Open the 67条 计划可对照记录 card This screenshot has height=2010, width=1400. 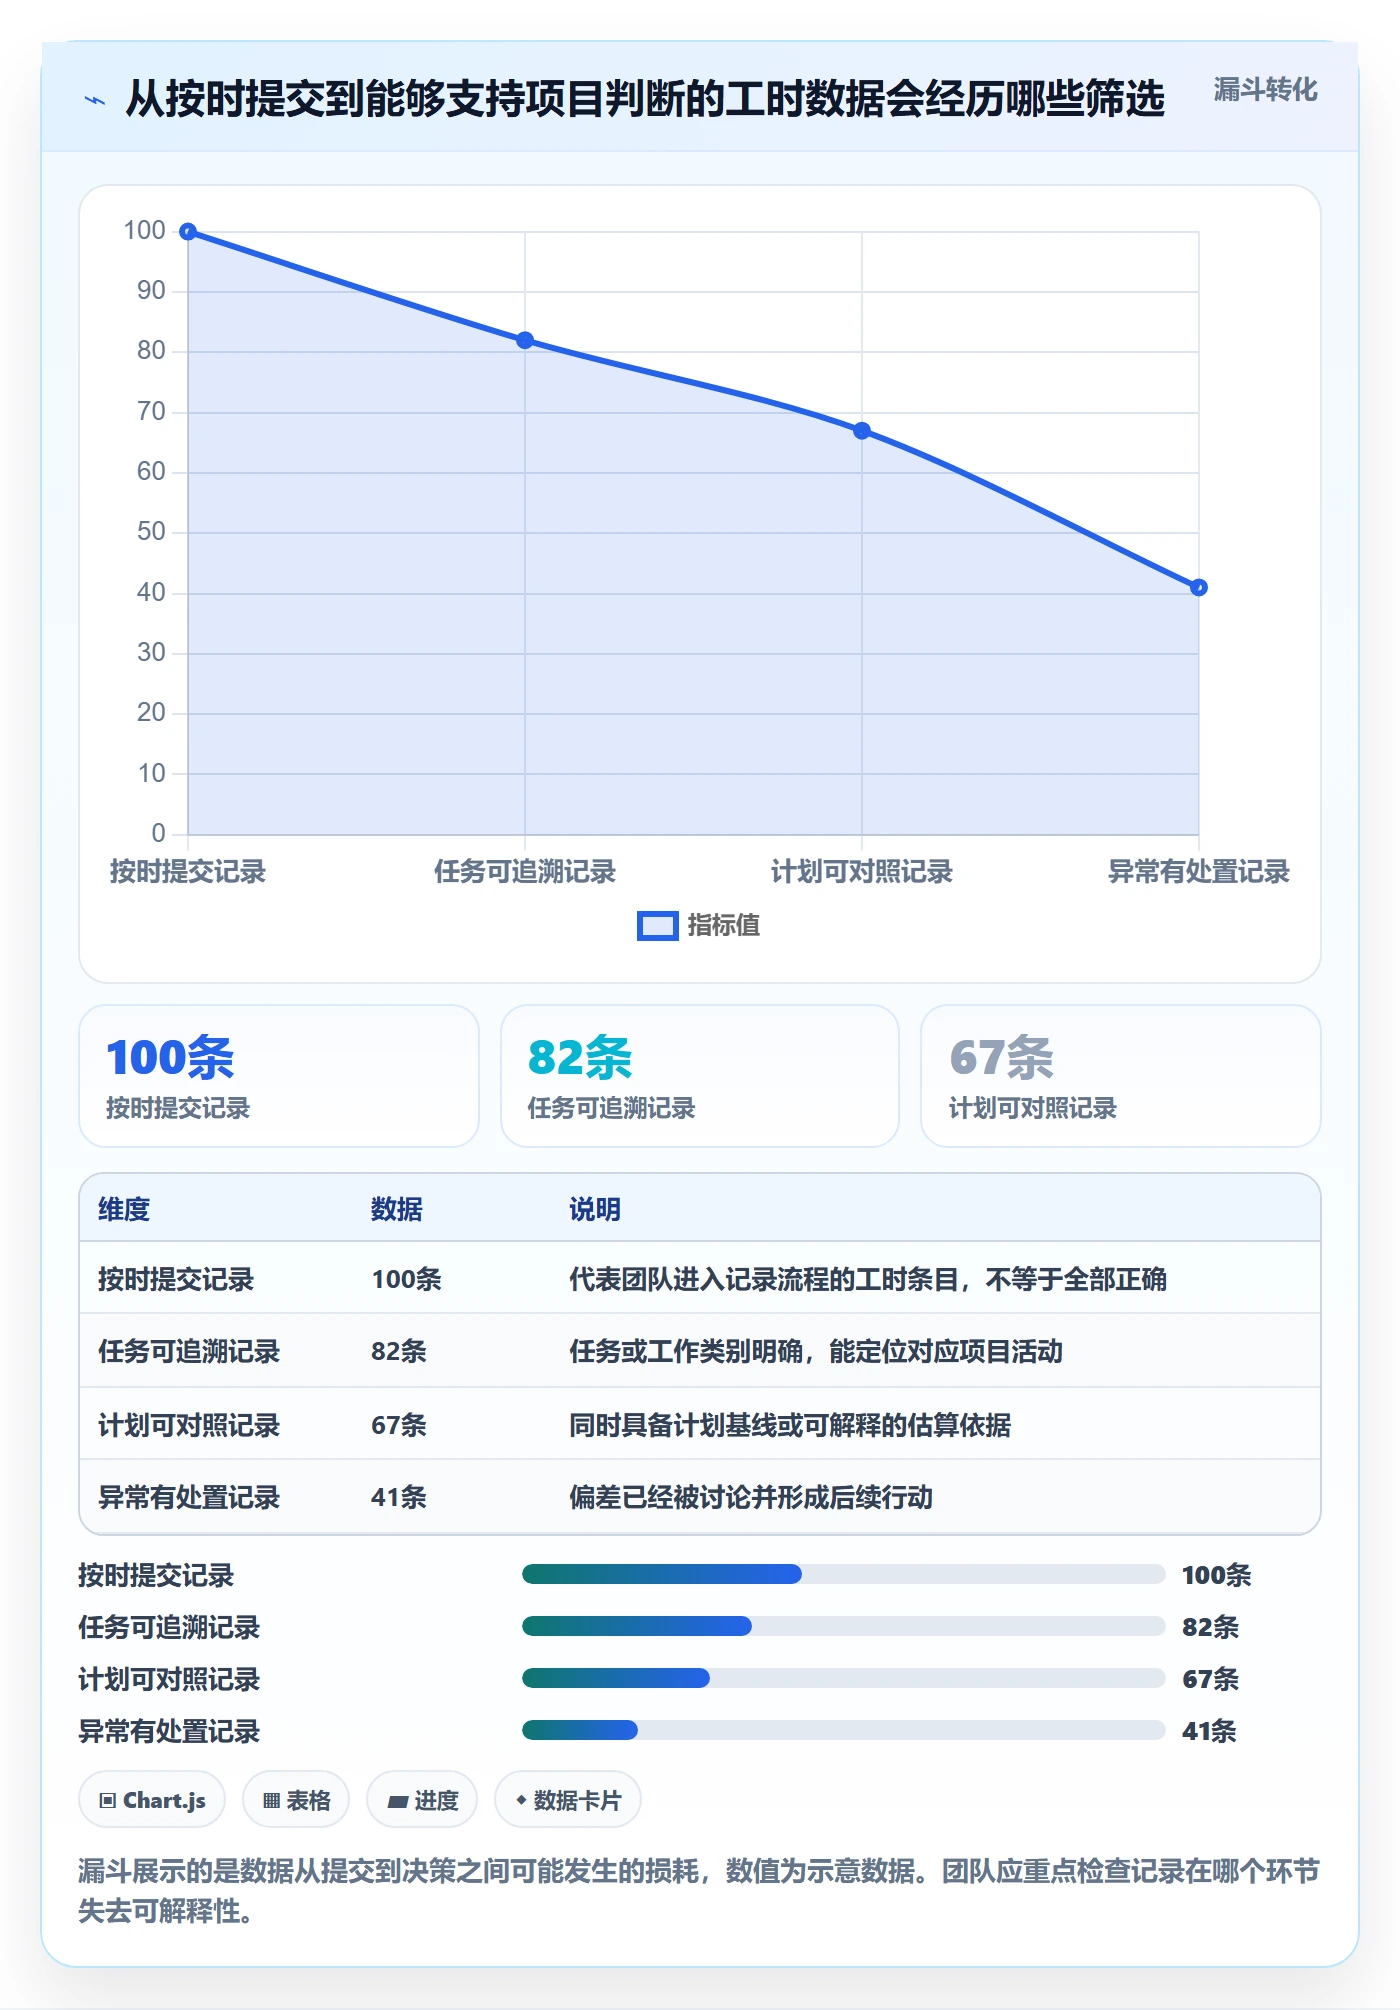click(x=1121, y=1076)
